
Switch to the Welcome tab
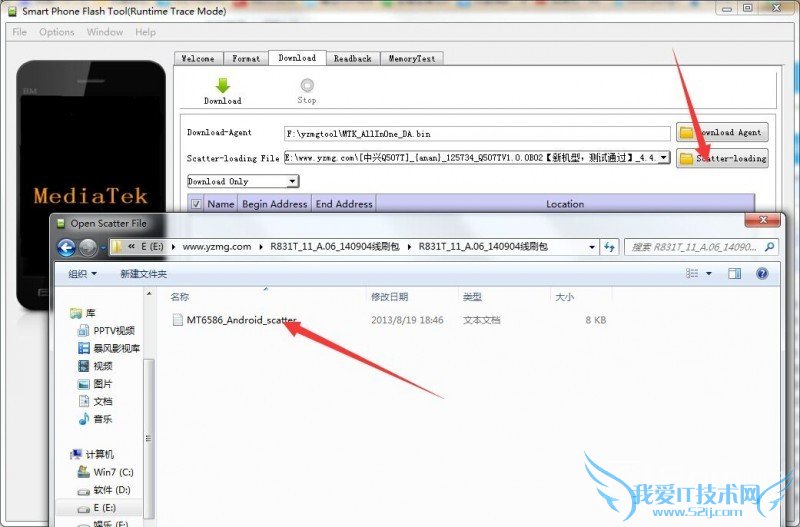(198, 59)
